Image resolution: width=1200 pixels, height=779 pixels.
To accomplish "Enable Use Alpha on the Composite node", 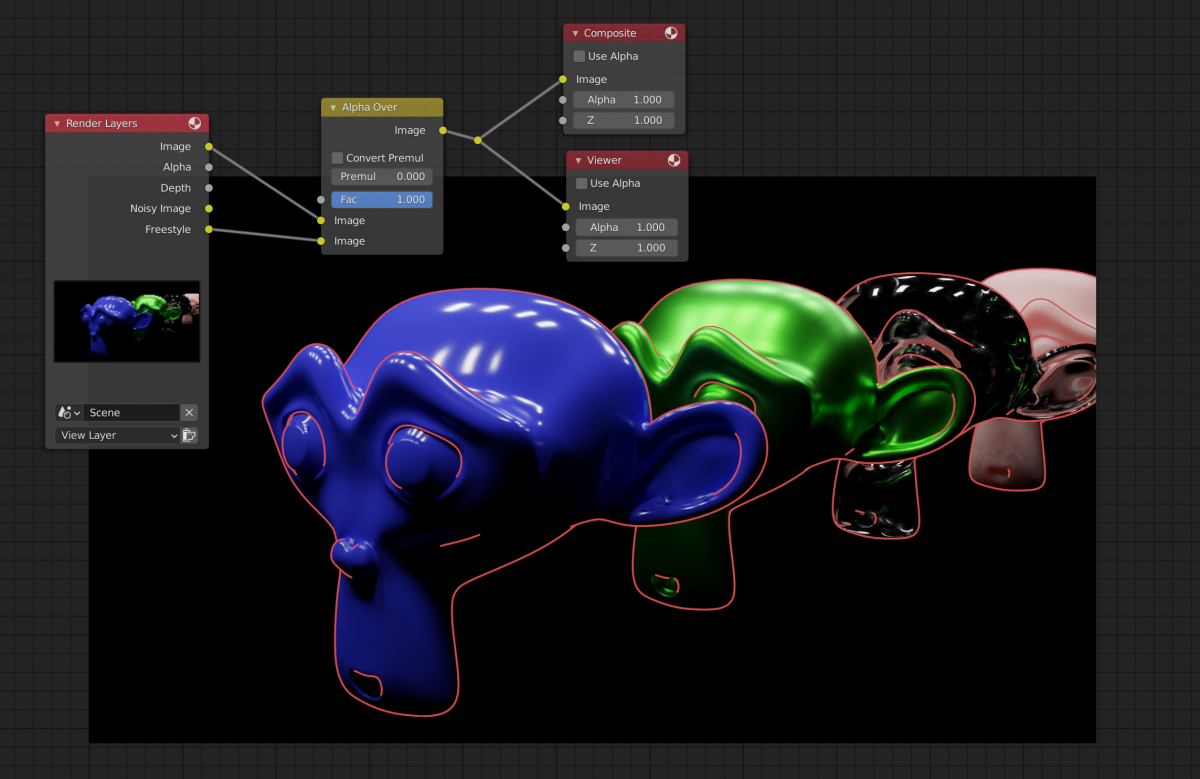I will tap(578, 56).
